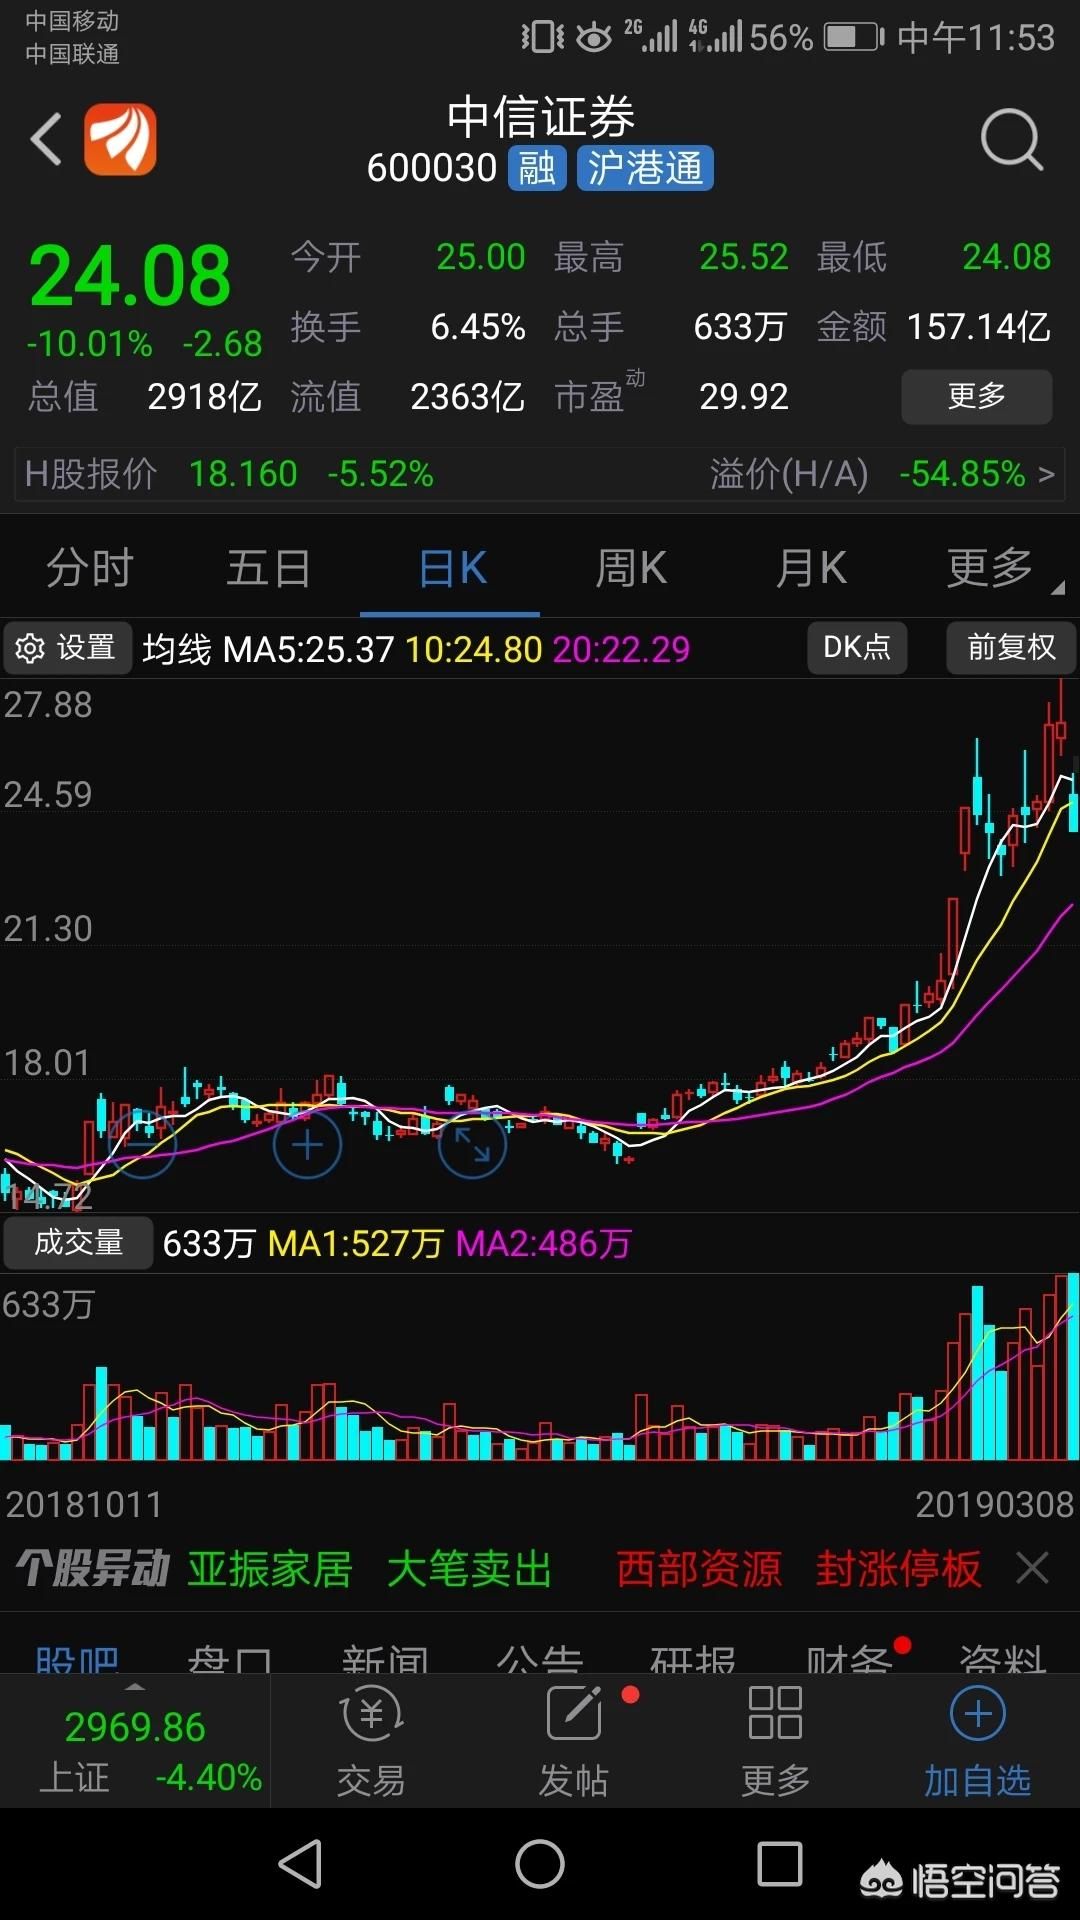Open the 盘口 tab

pos(230,1659)
